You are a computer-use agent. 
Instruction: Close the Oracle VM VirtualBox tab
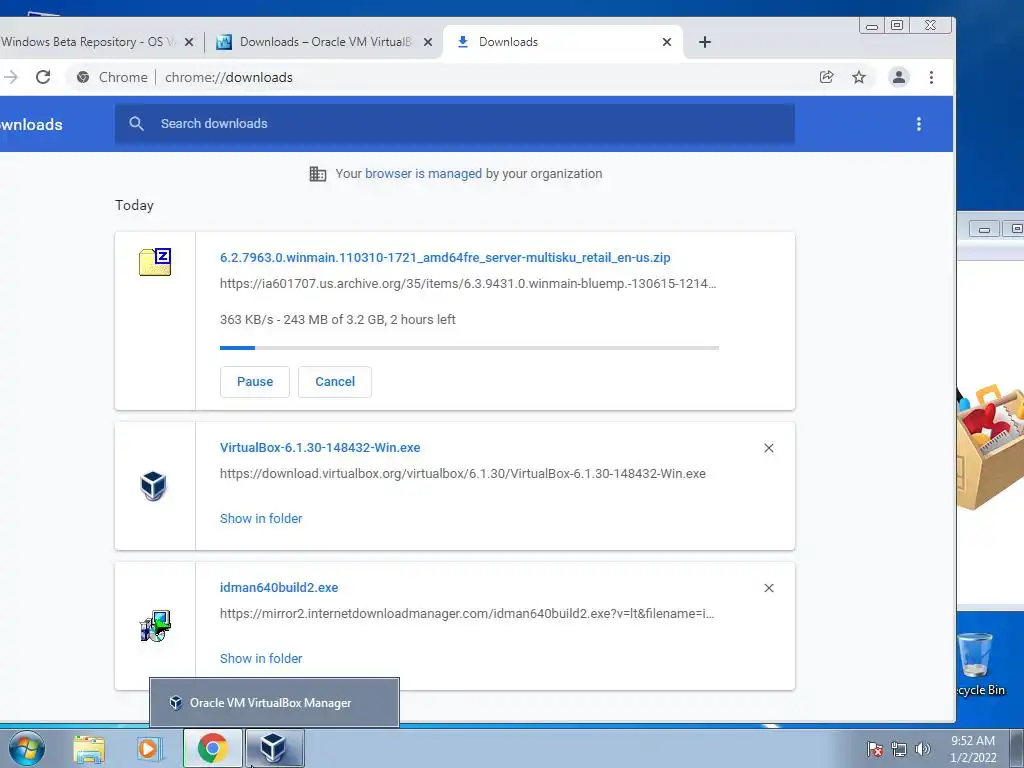click(x=428, y=42)
